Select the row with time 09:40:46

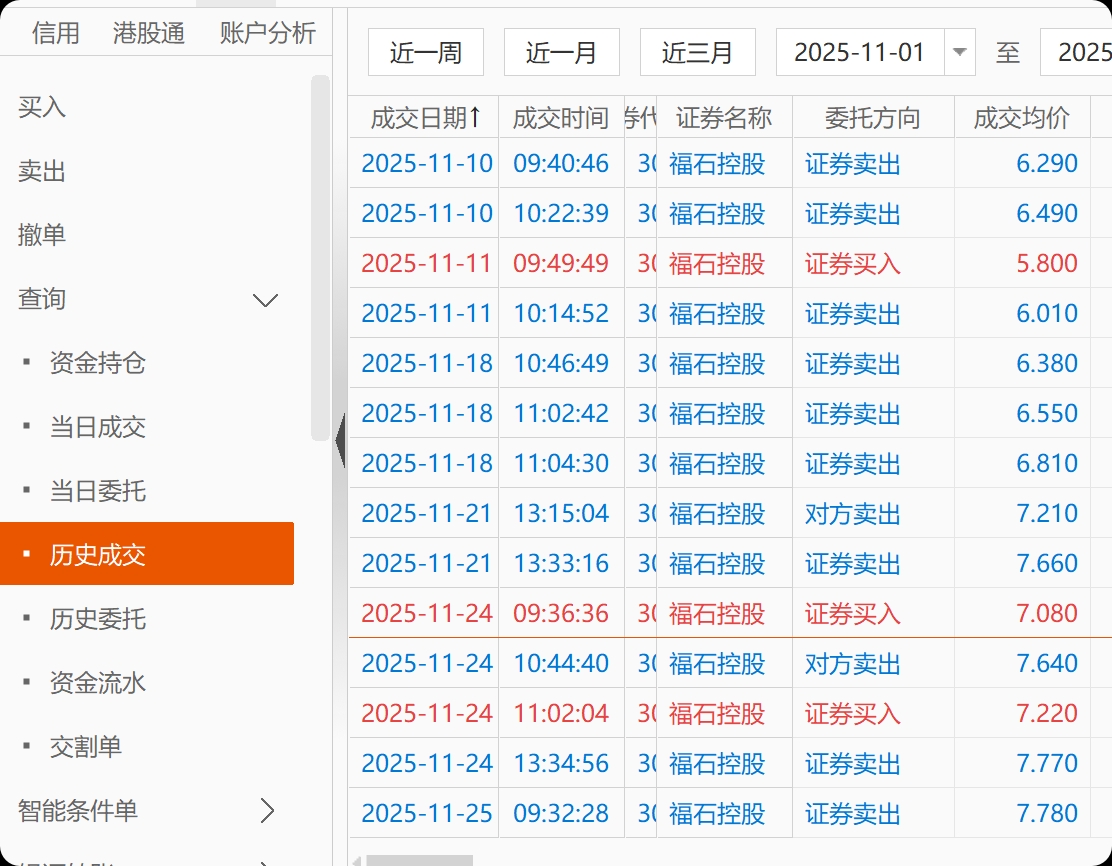click(730, 163)
